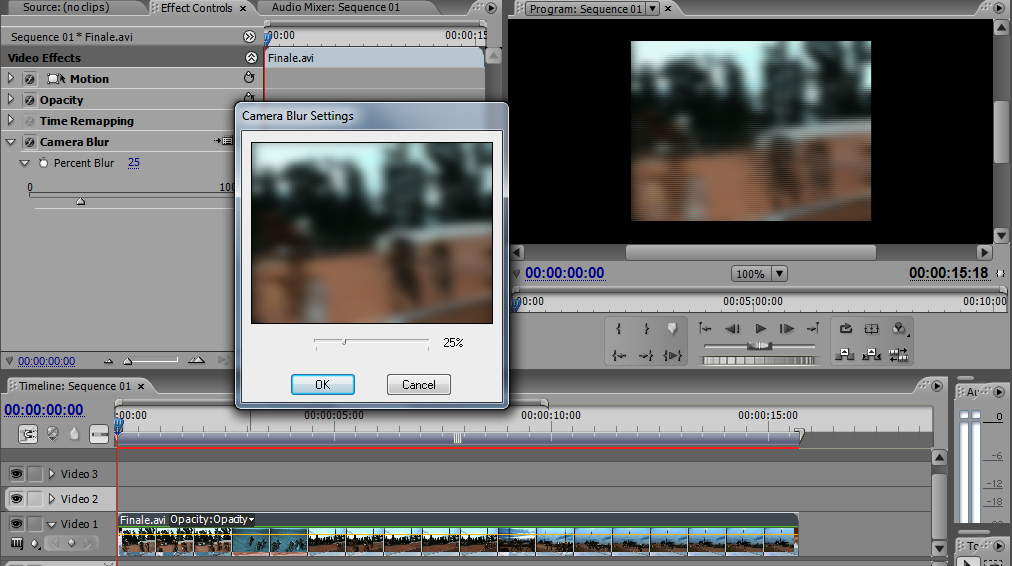The image size is (1012, 566).
Task: Click the blurred preview in Camera Blur Settings
Action: coord(372,233)
